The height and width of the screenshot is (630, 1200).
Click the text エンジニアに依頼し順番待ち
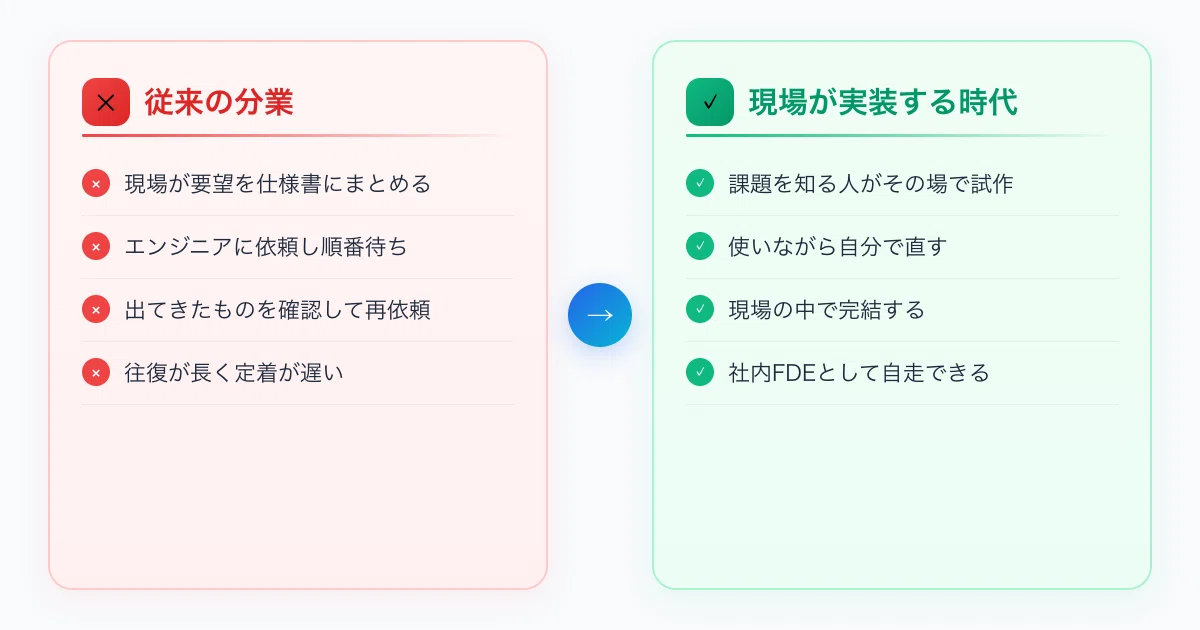pos(266,247)
